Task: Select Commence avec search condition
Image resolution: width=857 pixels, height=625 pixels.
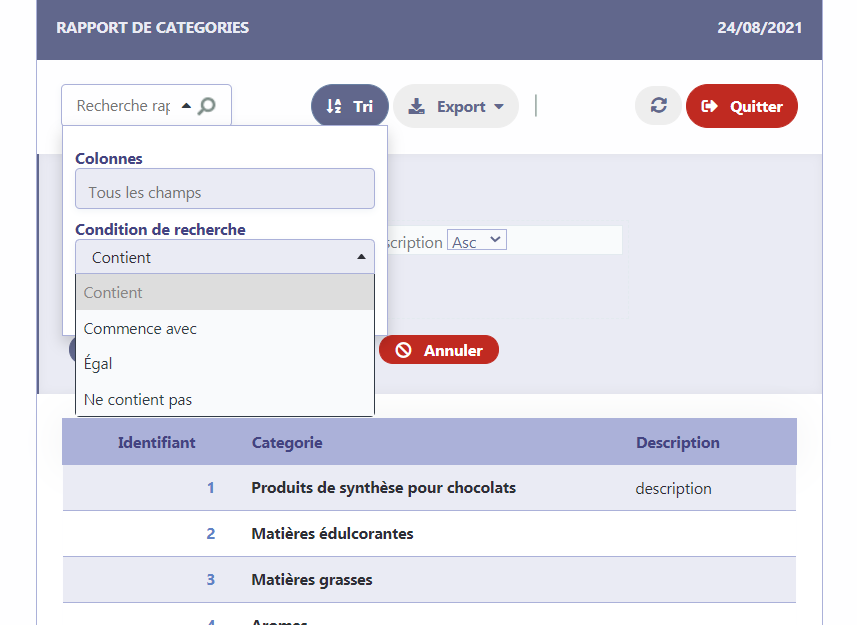Action: [225, 328]
